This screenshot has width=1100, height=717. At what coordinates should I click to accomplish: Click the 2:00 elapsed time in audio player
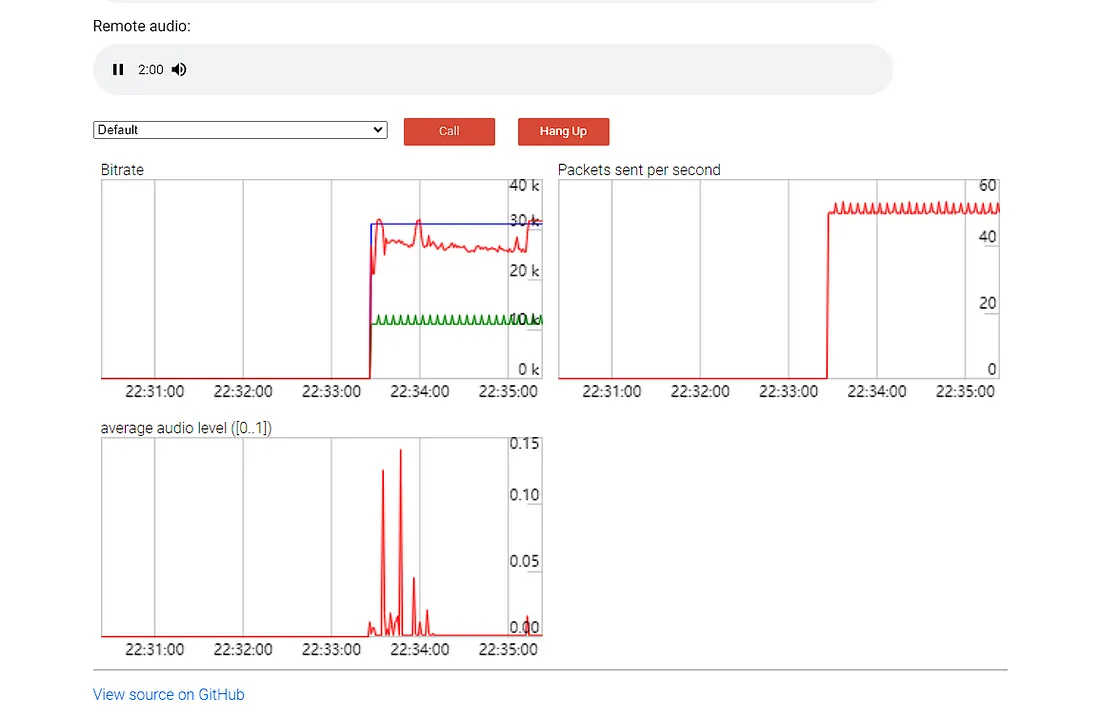coord(150,70)
